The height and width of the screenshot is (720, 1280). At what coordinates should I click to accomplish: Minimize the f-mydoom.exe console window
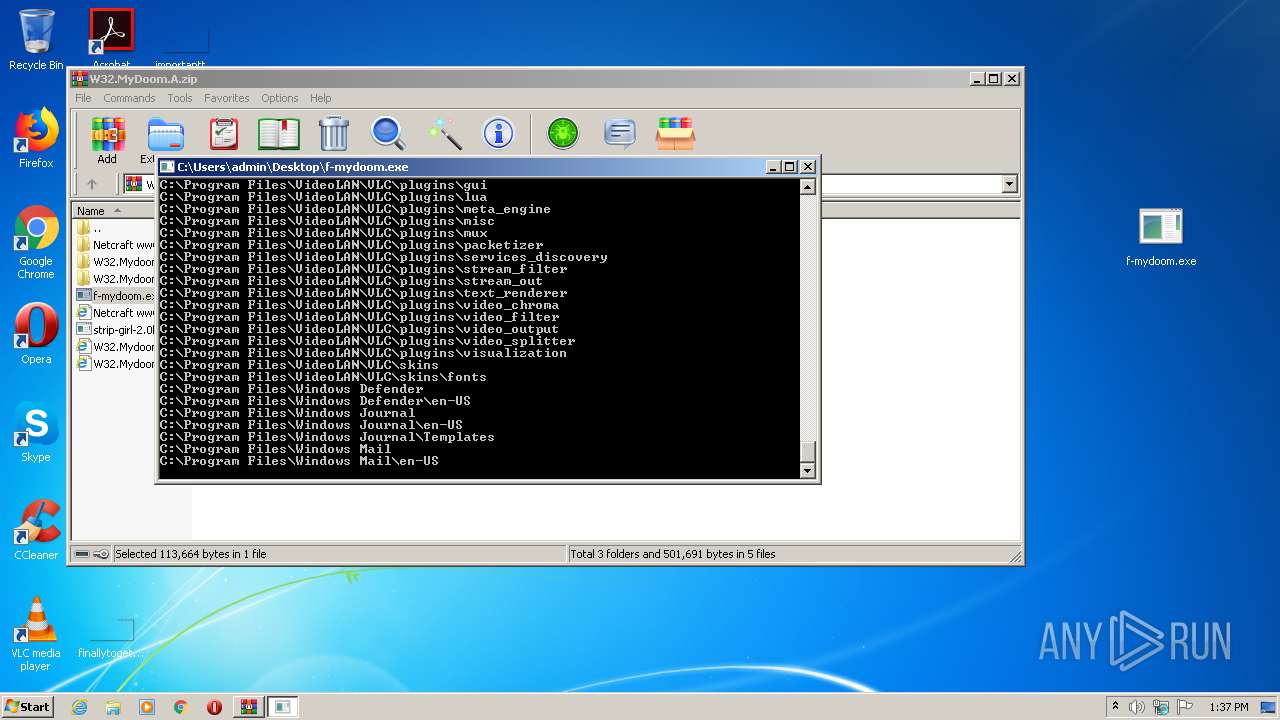774,167
